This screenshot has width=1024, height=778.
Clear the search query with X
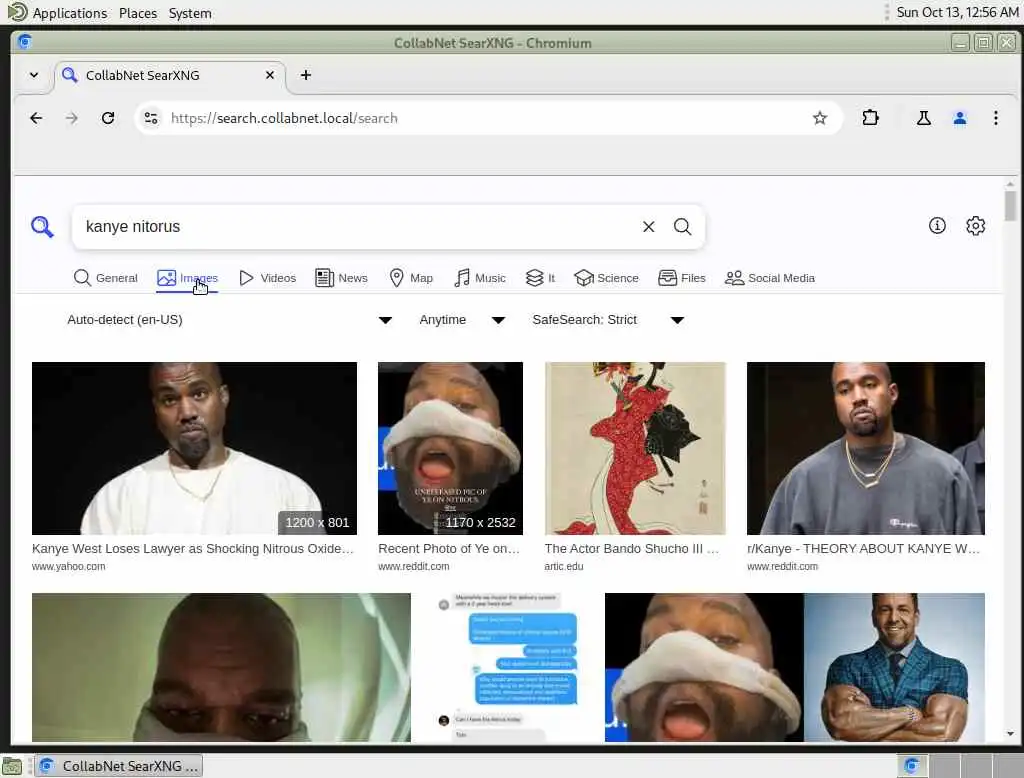click(648, 227)
